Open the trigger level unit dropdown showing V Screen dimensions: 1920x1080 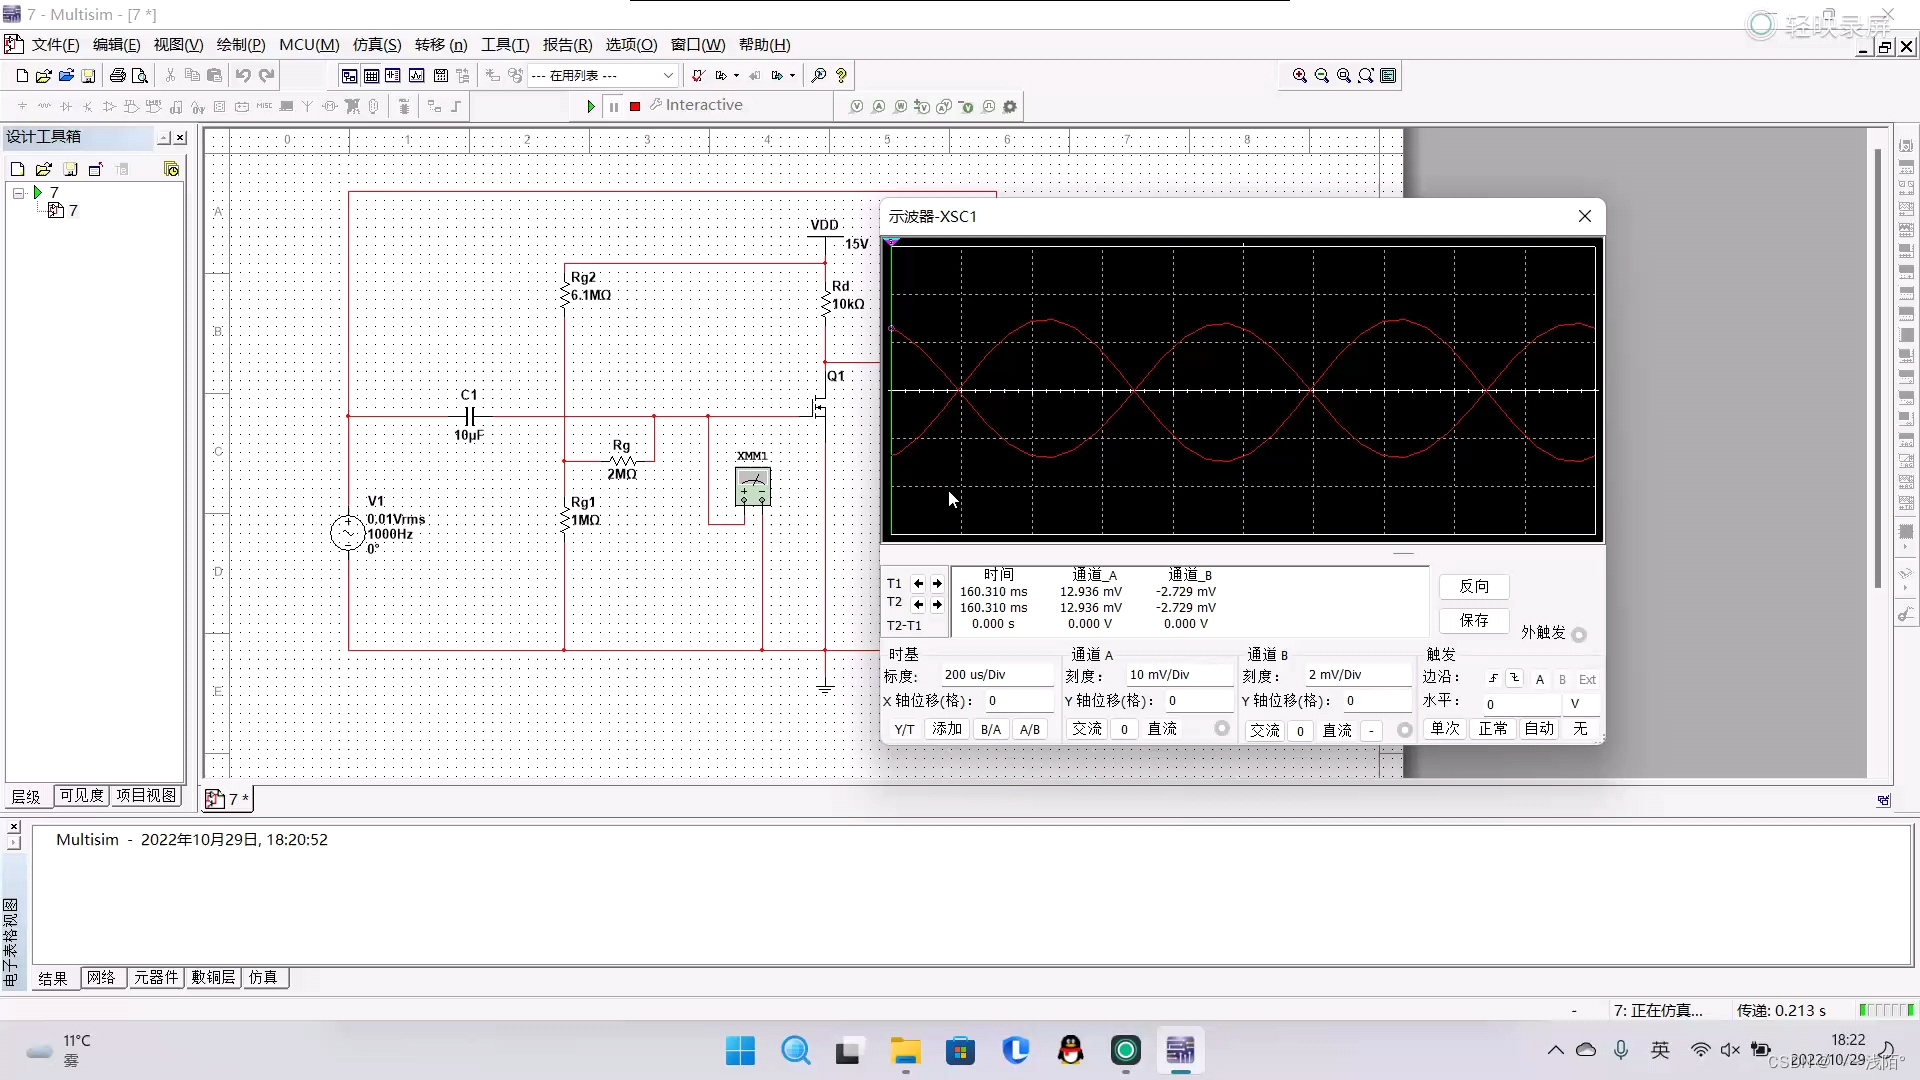[1578, 703]
